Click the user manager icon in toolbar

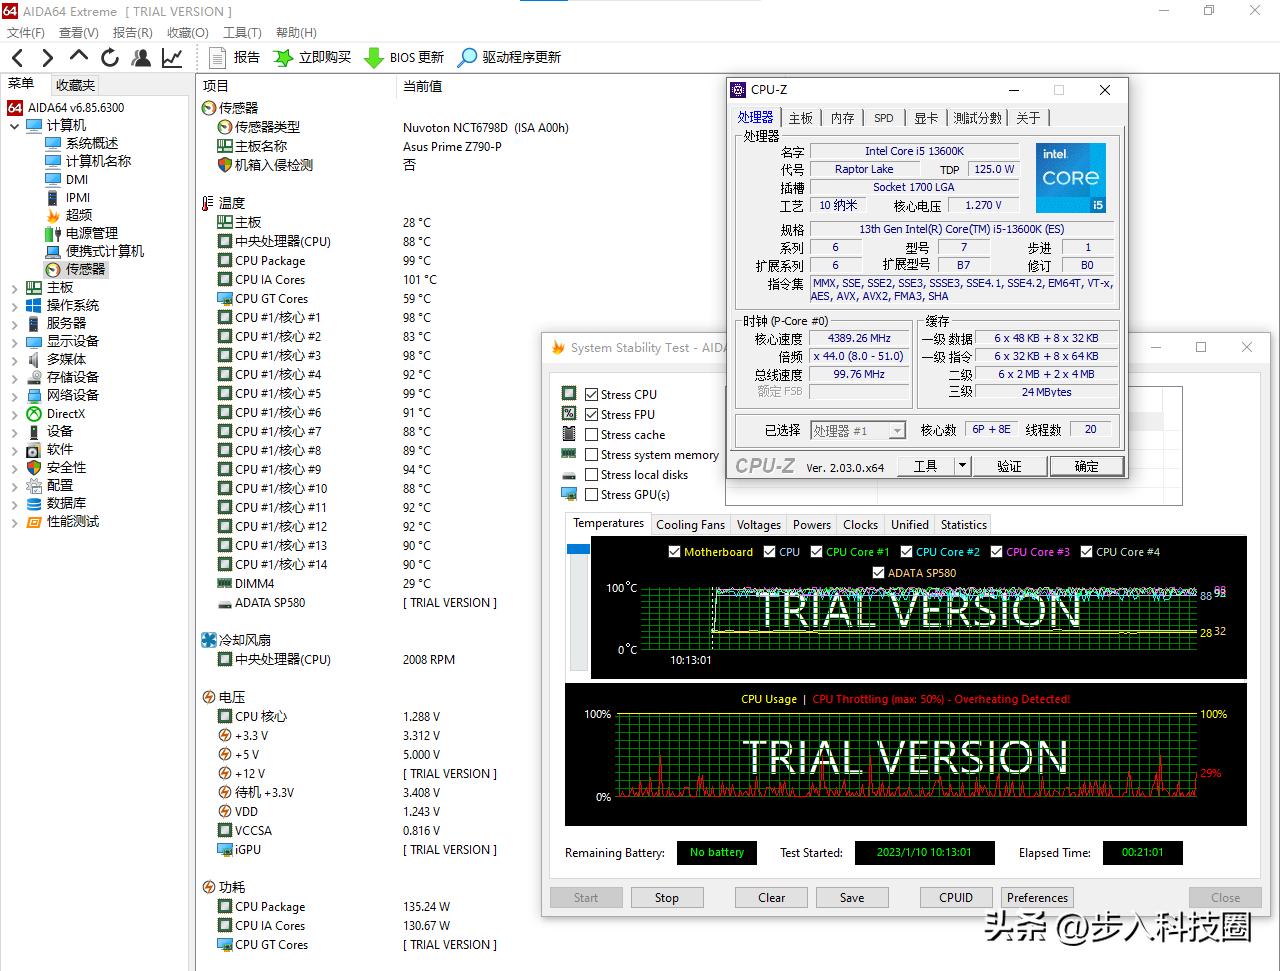point(141,57)
